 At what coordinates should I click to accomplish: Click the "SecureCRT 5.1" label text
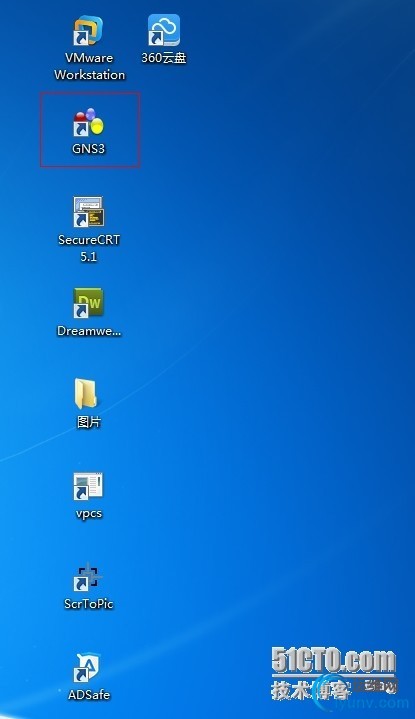click(x=89, y=248)
